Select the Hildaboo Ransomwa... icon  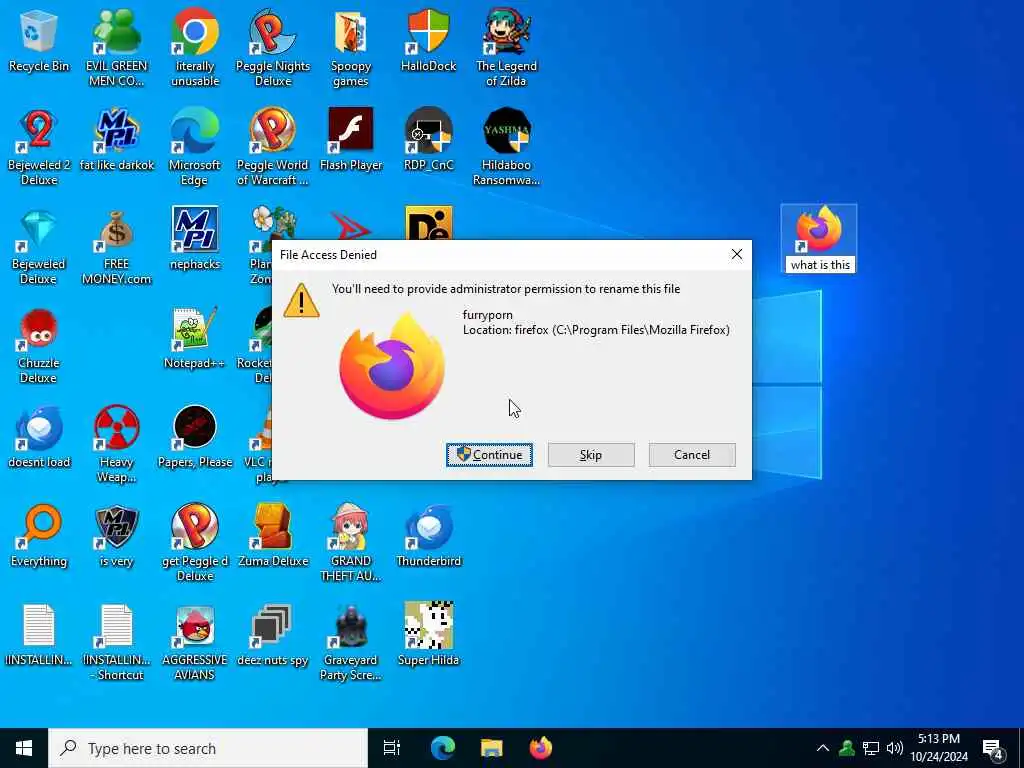(x=506, y=147)
